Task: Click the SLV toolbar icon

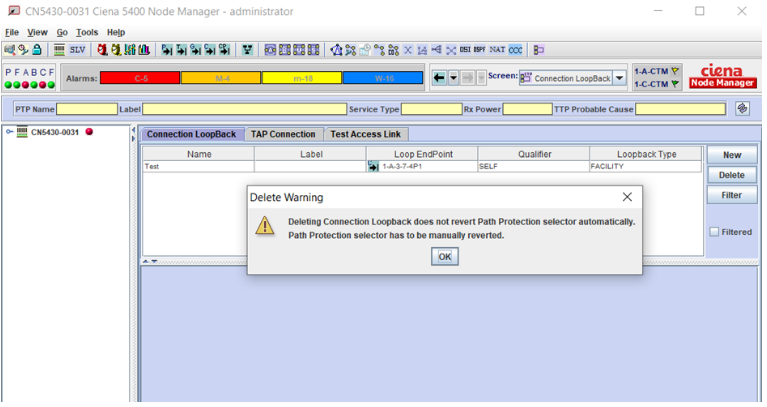Action: (77, 49)
